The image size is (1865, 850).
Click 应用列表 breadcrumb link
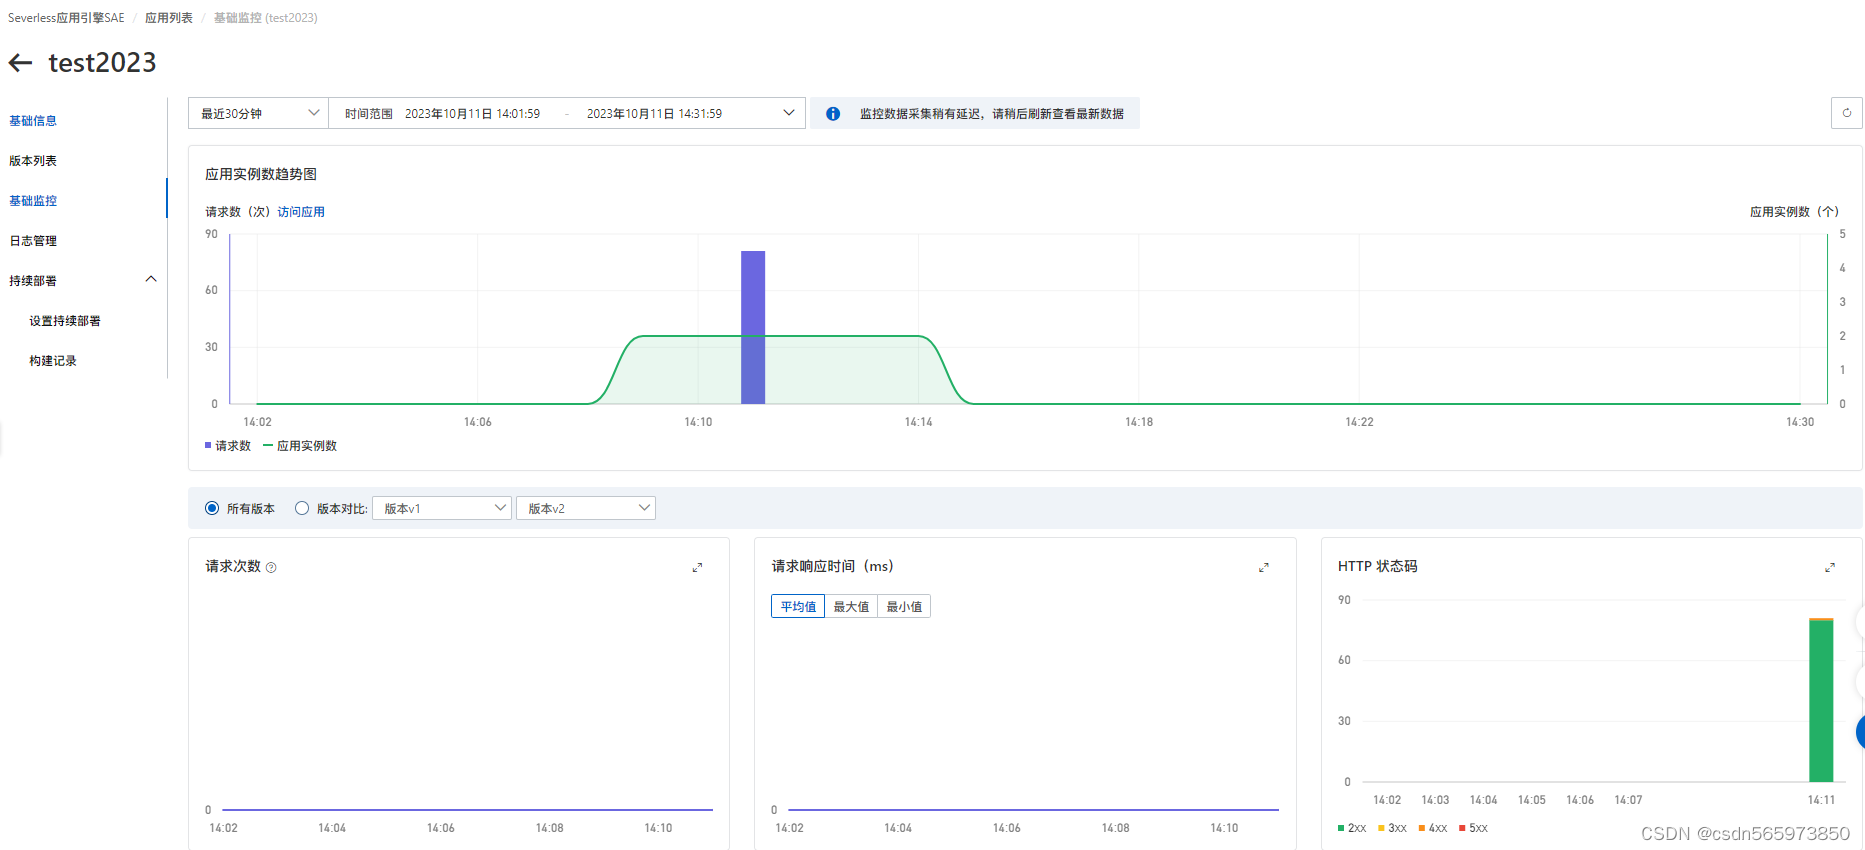coord(169,18)
